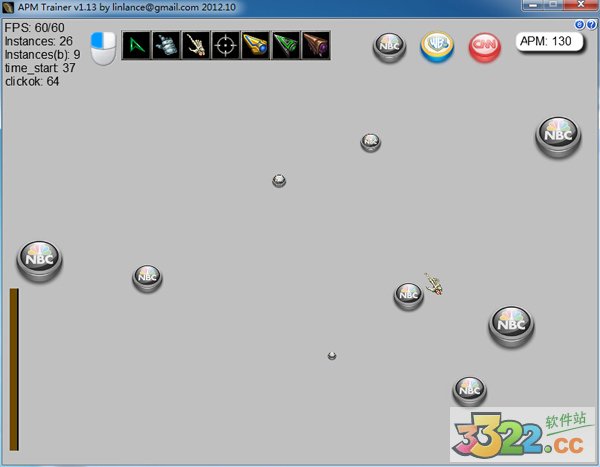This screenshot has height=467, width=600.
Task: Click the mouse button mode icon
Action: pyautogui.click(x=103, y=48)
